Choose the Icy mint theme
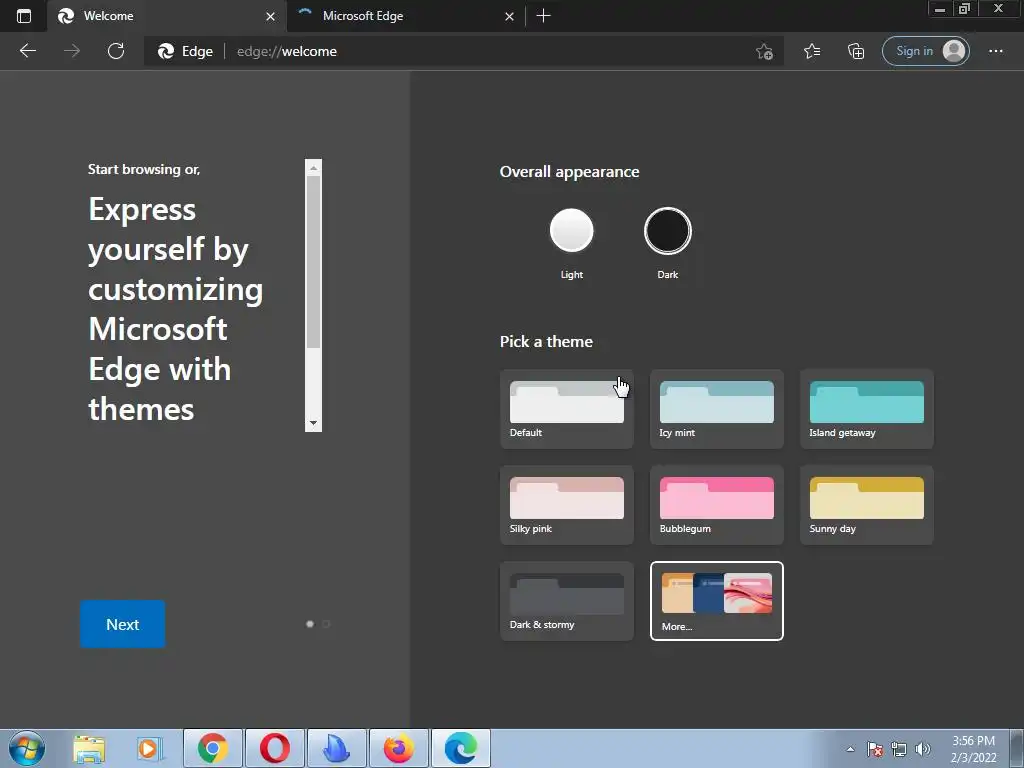 point(716,409)
